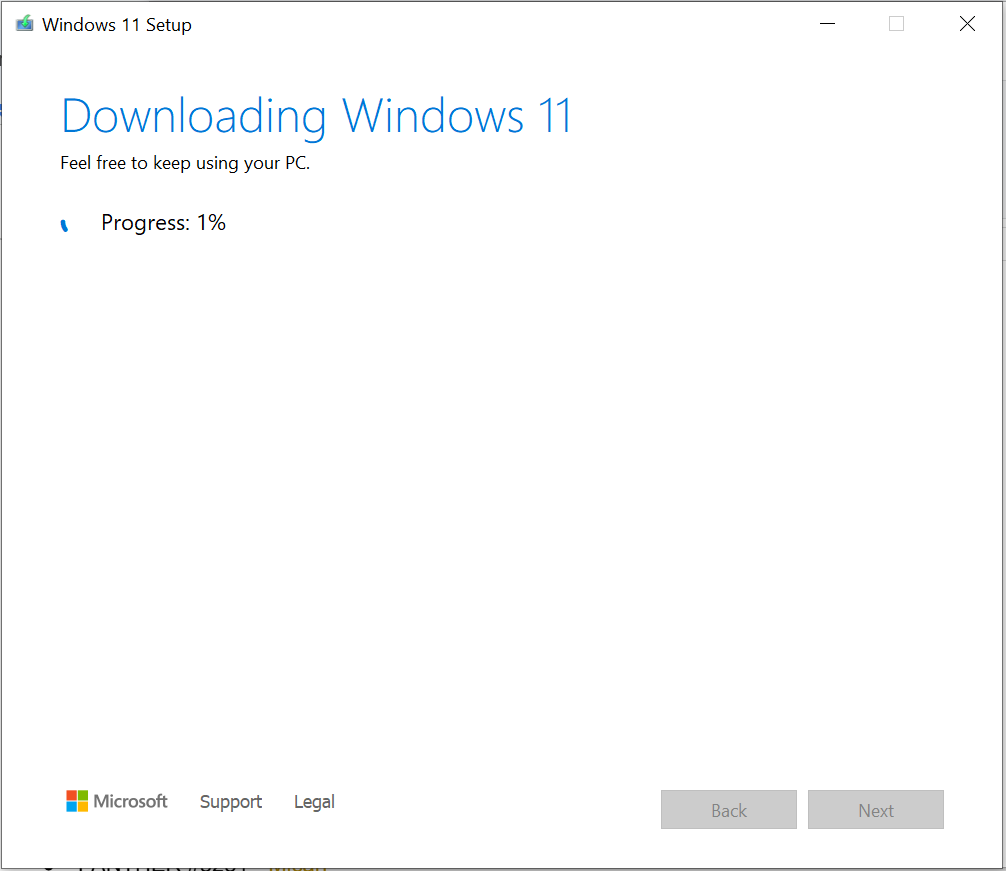
Task: Click the Microsoft wordmark text
Action: (130, 801)
